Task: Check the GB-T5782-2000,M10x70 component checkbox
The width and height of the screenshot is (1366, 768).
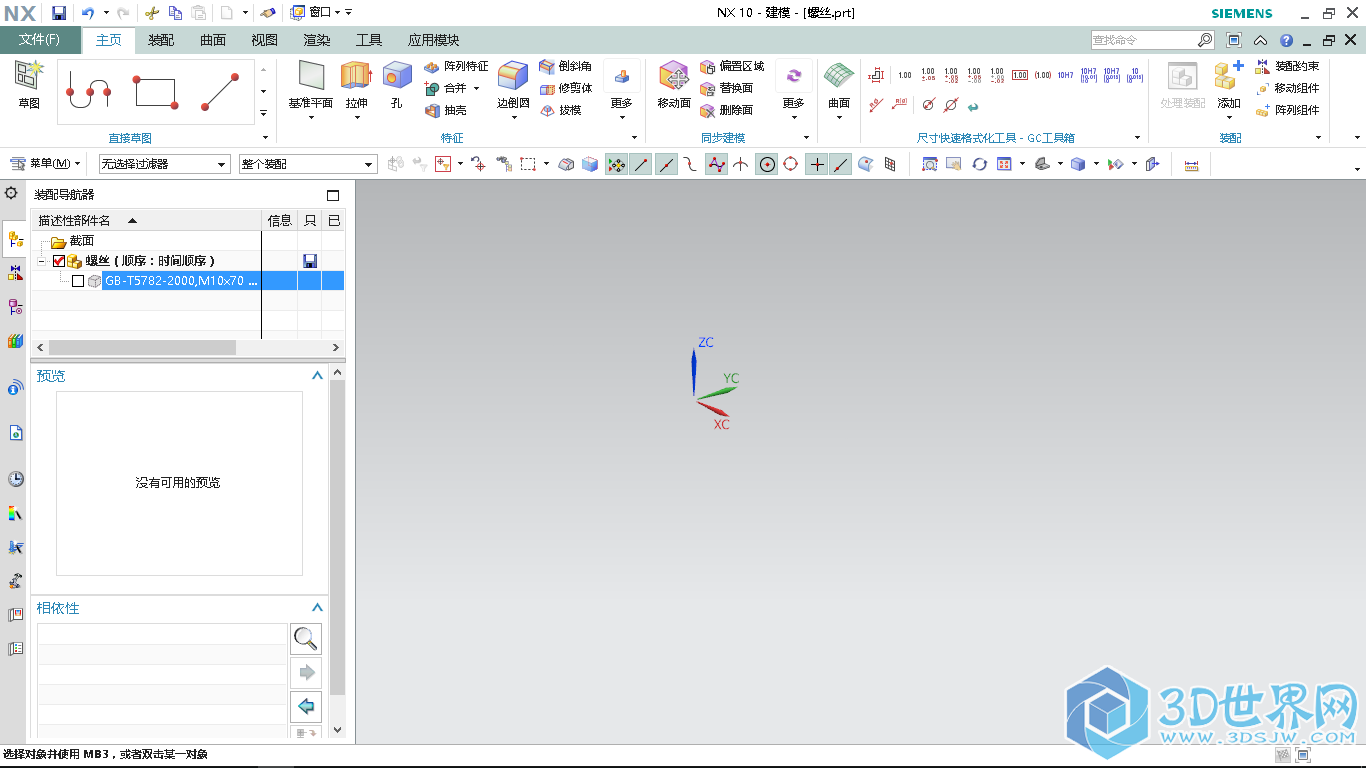Action: (x=78, y=281)
